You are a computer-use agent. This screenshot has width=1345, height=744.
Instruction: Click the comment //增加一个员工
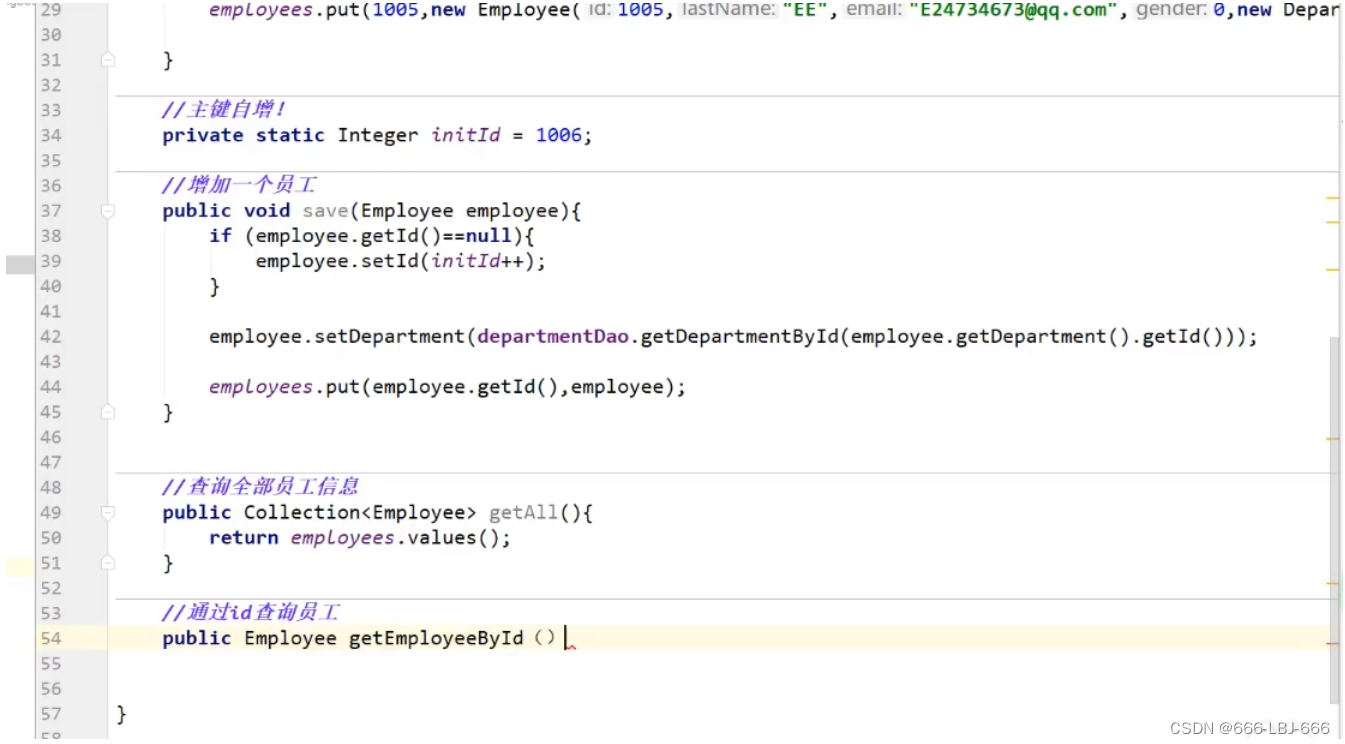(x=240, y=186)
